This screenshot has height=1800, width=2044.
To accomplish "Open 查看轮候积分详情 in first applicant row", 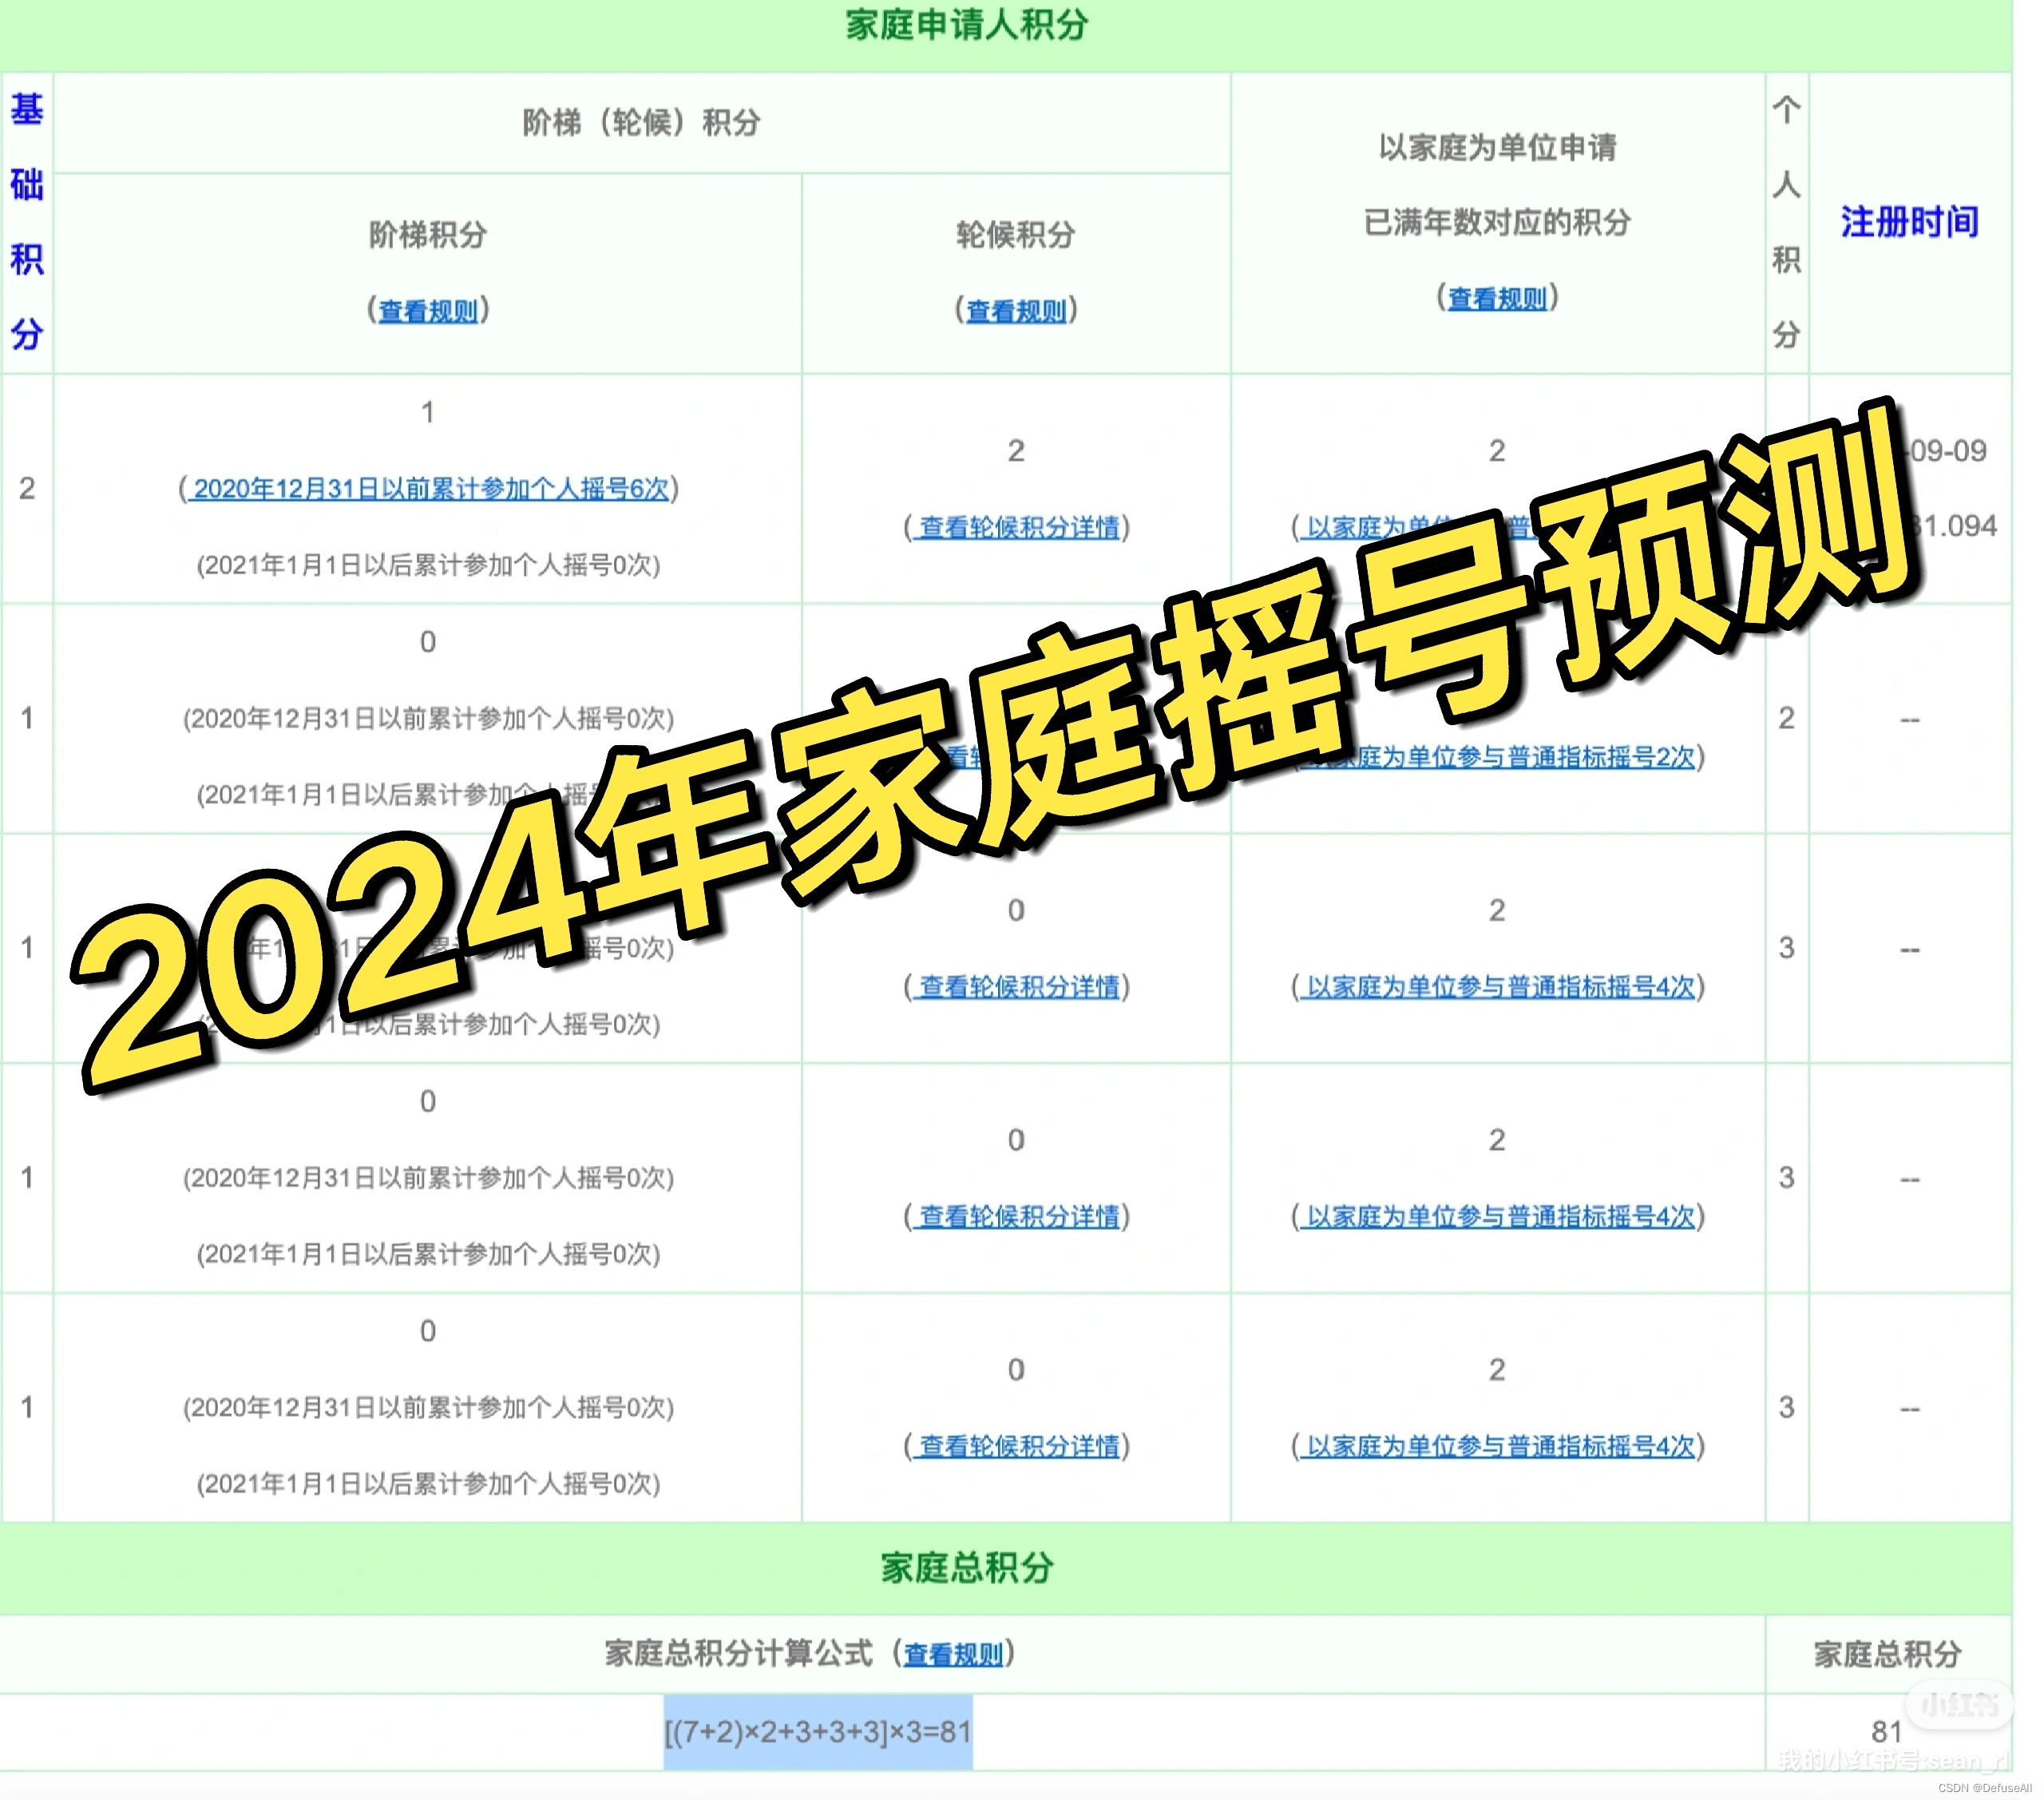I will pos(1018,527).
